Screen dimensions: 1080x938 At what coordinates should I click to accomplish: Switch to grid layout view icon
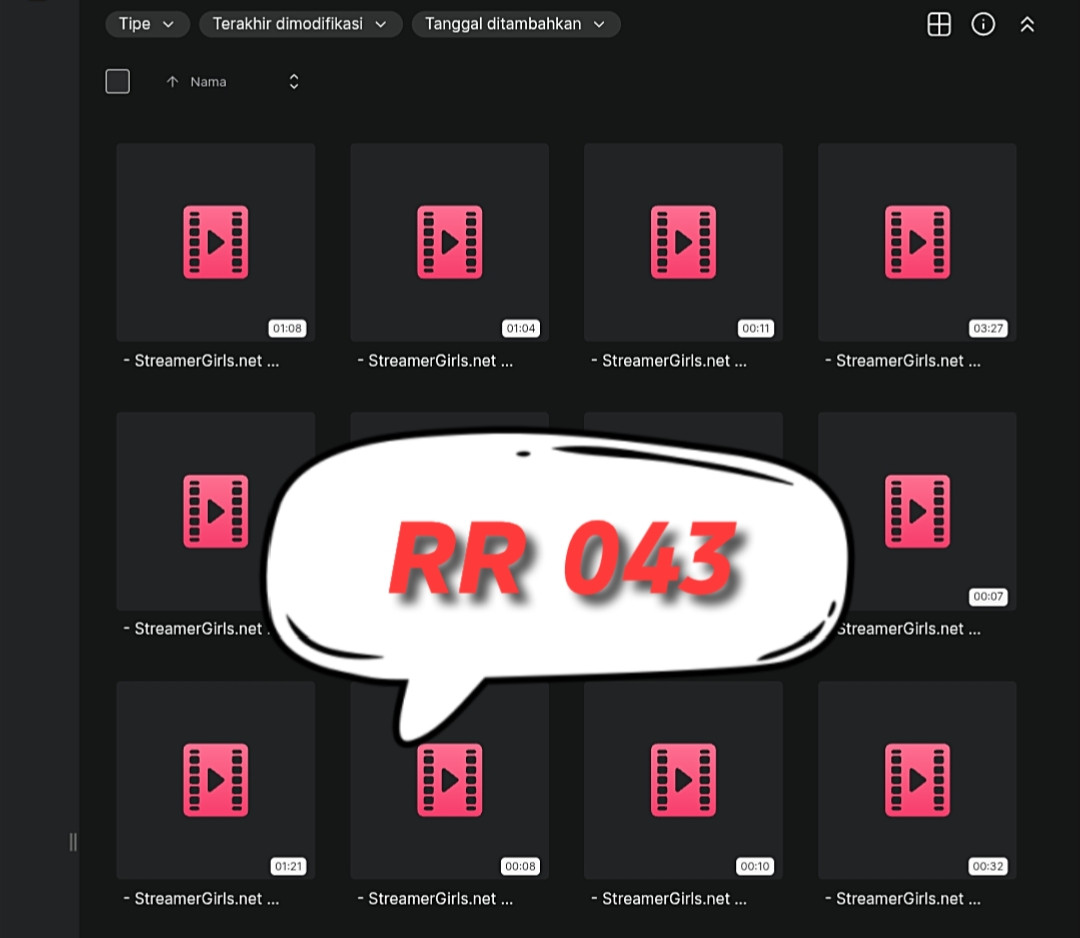[x=939, y=24]
